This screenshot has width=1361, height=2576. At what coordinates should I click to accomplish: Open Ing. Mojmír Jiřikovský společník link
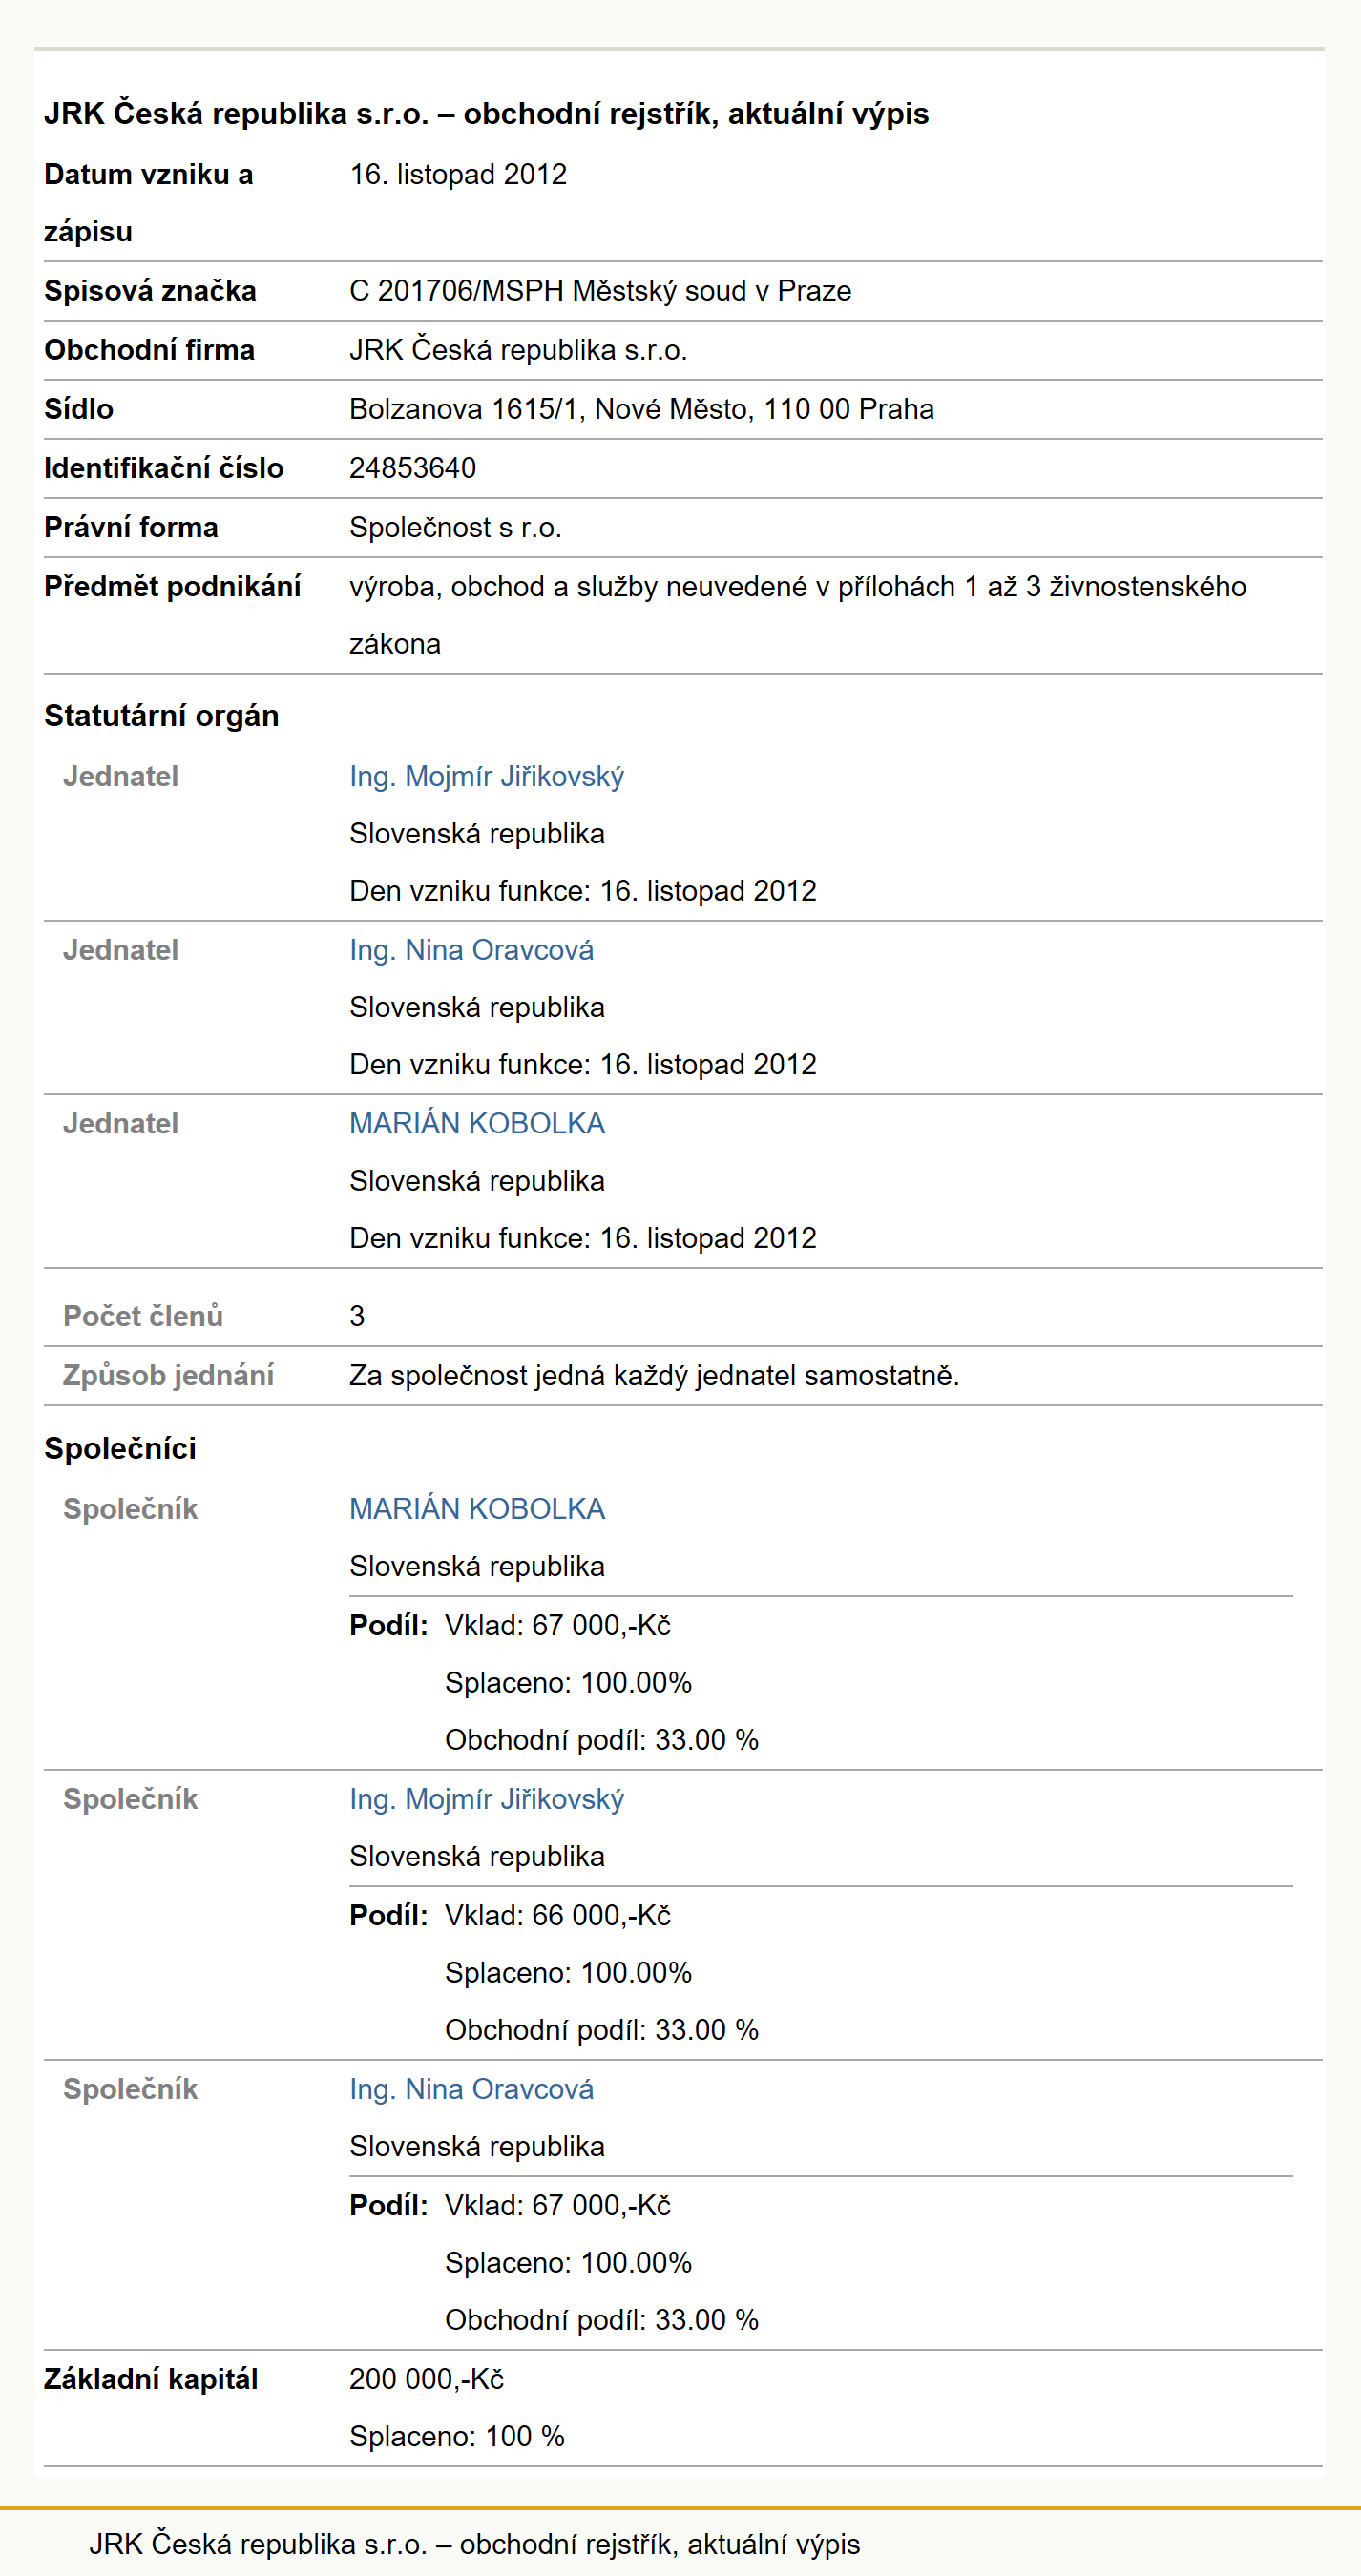point(486,1799)
